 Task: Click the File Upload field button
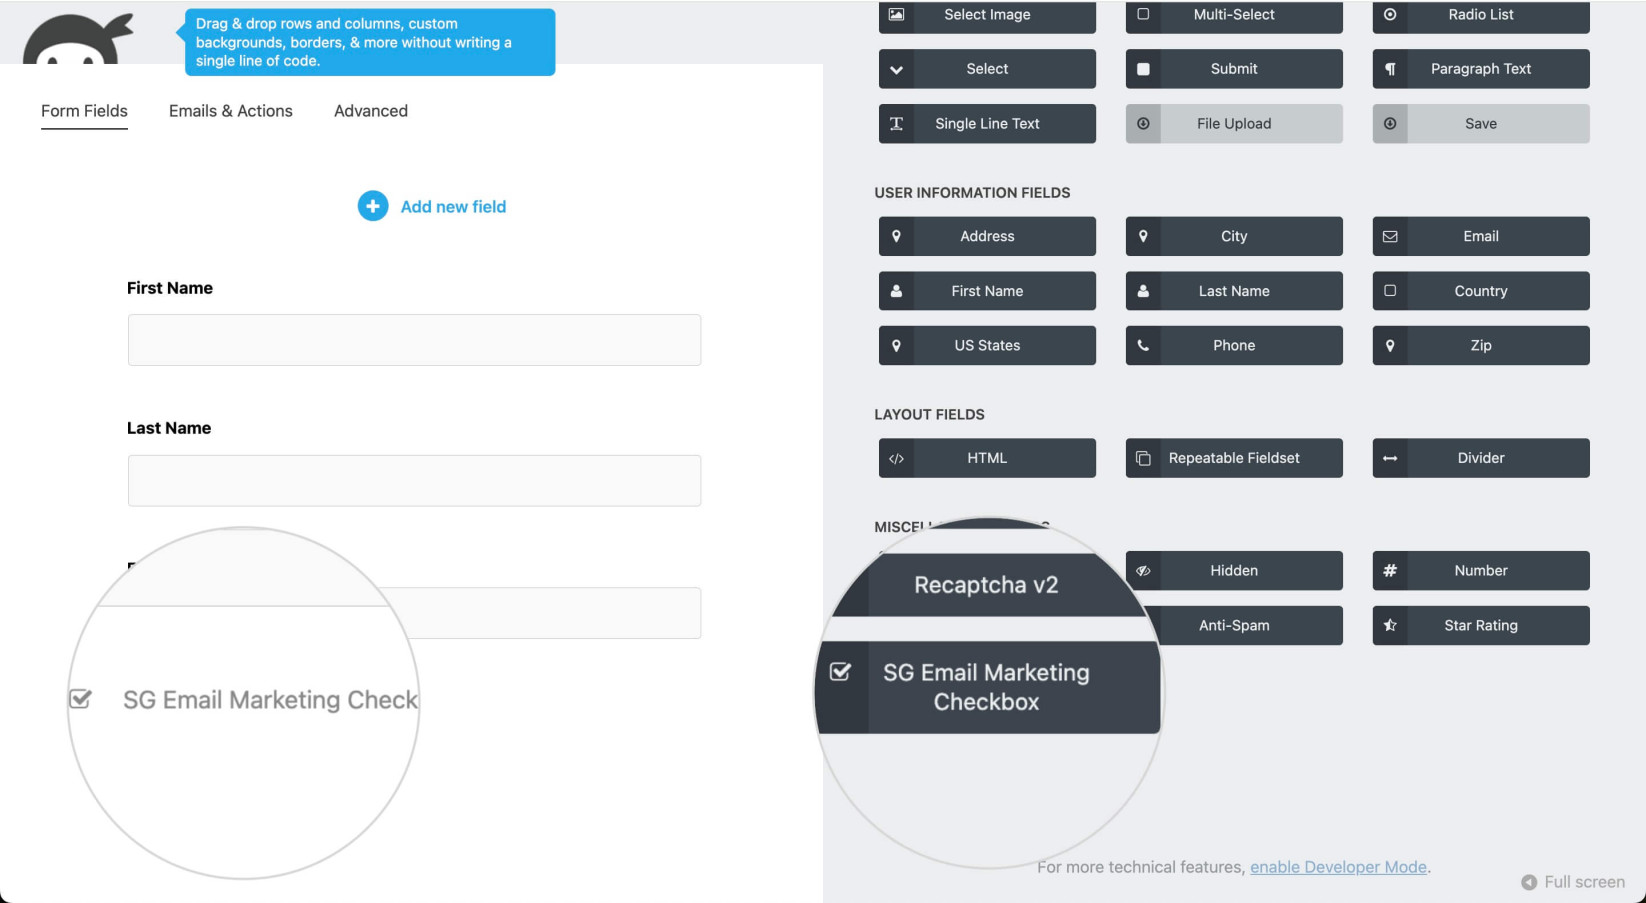coord(1234,124)
